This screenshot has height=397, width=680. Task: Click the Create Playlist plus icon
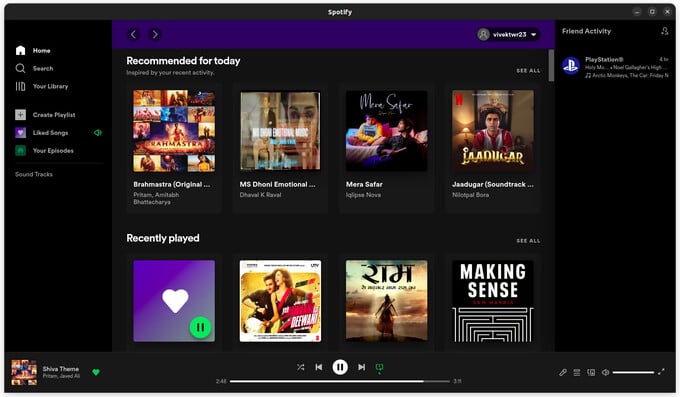click(20, 115)
